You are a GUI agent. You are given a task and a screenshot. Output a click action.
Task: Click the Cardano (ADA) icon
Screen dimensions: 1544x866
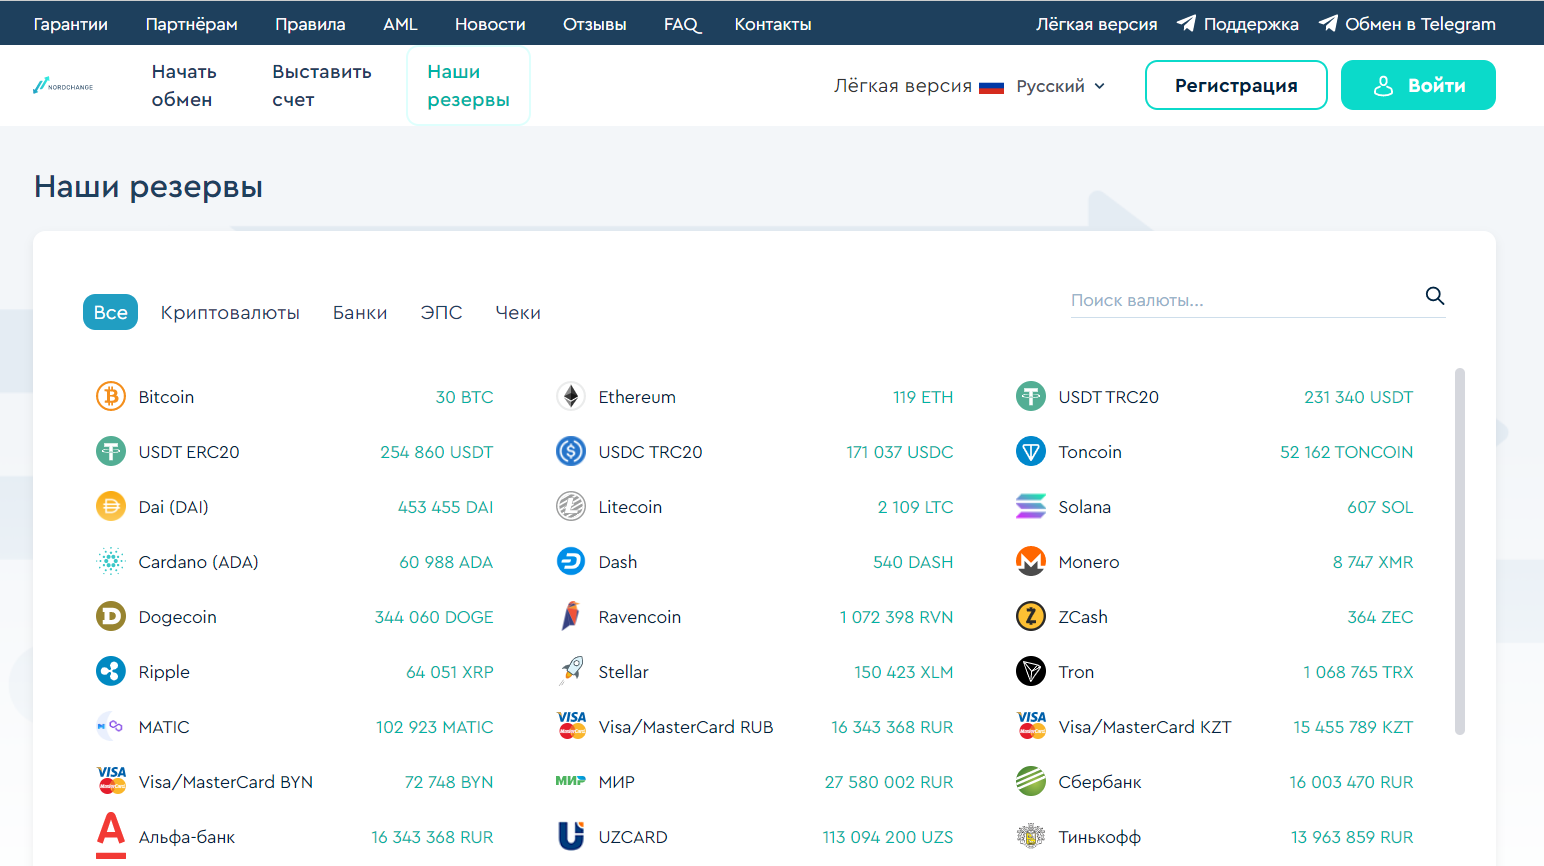(x=111, y=562)
